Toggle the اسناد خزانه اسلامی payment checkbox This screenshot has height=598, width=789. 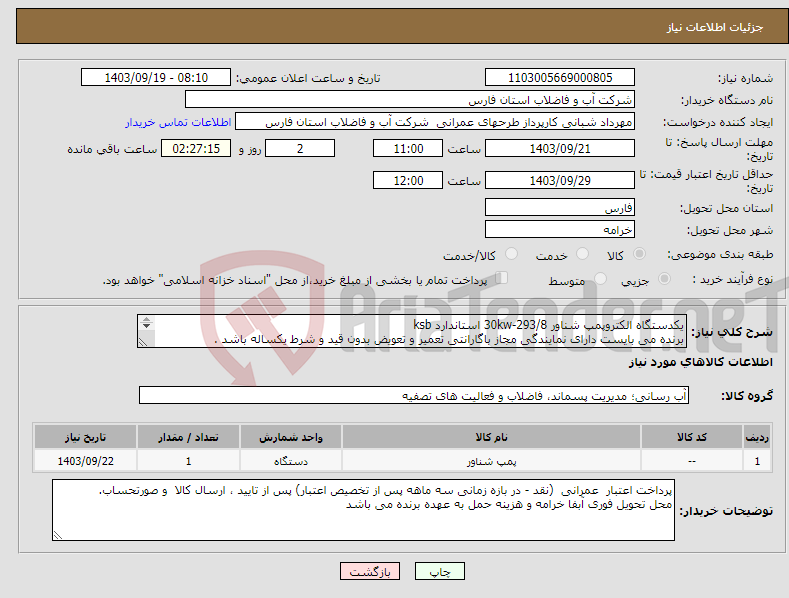[501, 277]
